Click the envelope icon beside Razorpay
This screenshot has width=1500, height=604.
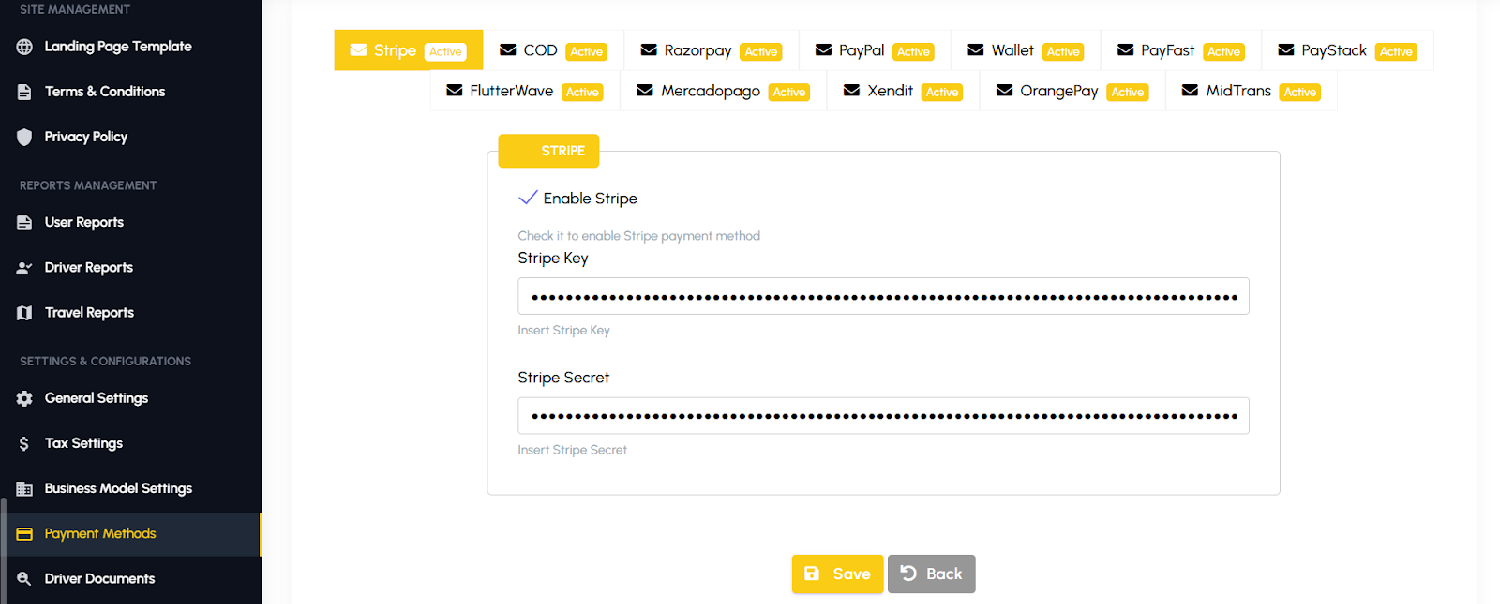coord(648,50)
